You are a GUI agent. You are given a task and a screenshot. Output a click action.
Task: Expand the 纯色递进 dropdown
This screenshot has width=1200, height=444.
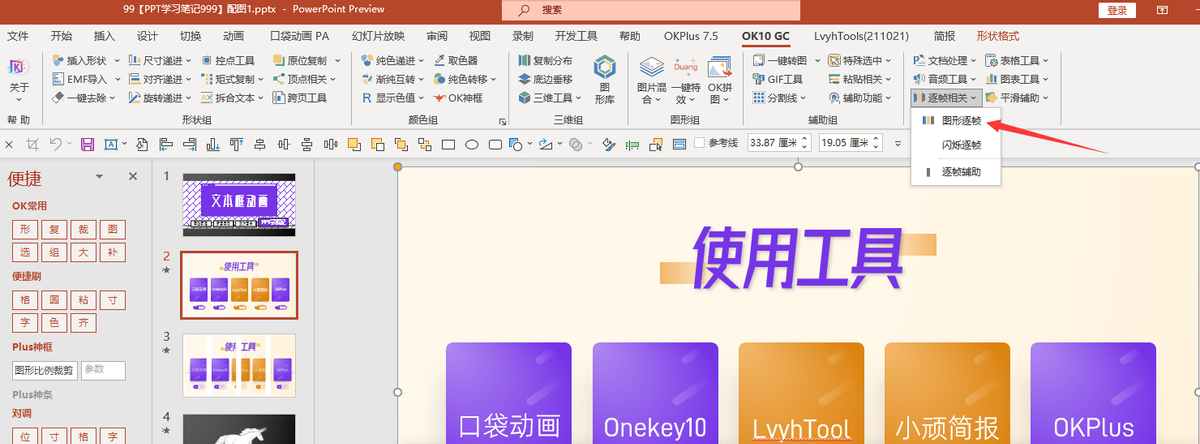pos(422,60)
